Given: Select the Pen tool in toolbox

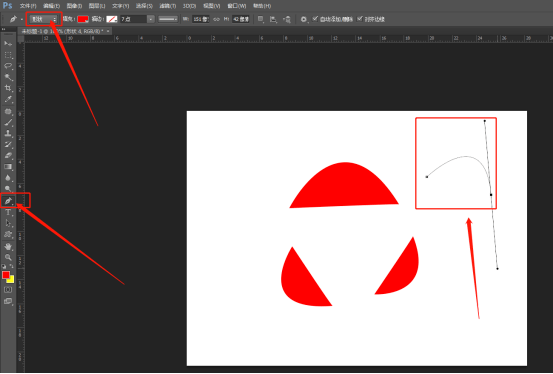Looking at the screenshot, I should [8, 201].
